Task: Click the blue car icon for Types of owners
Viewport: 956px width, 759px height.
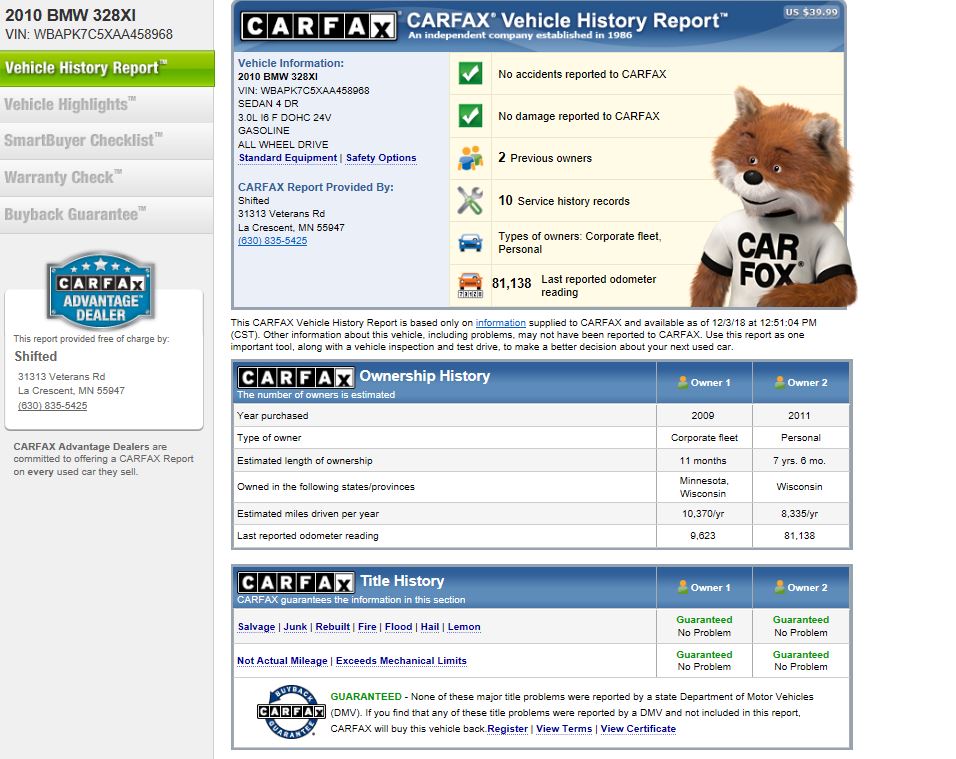Action: click(x=470, y=243)
